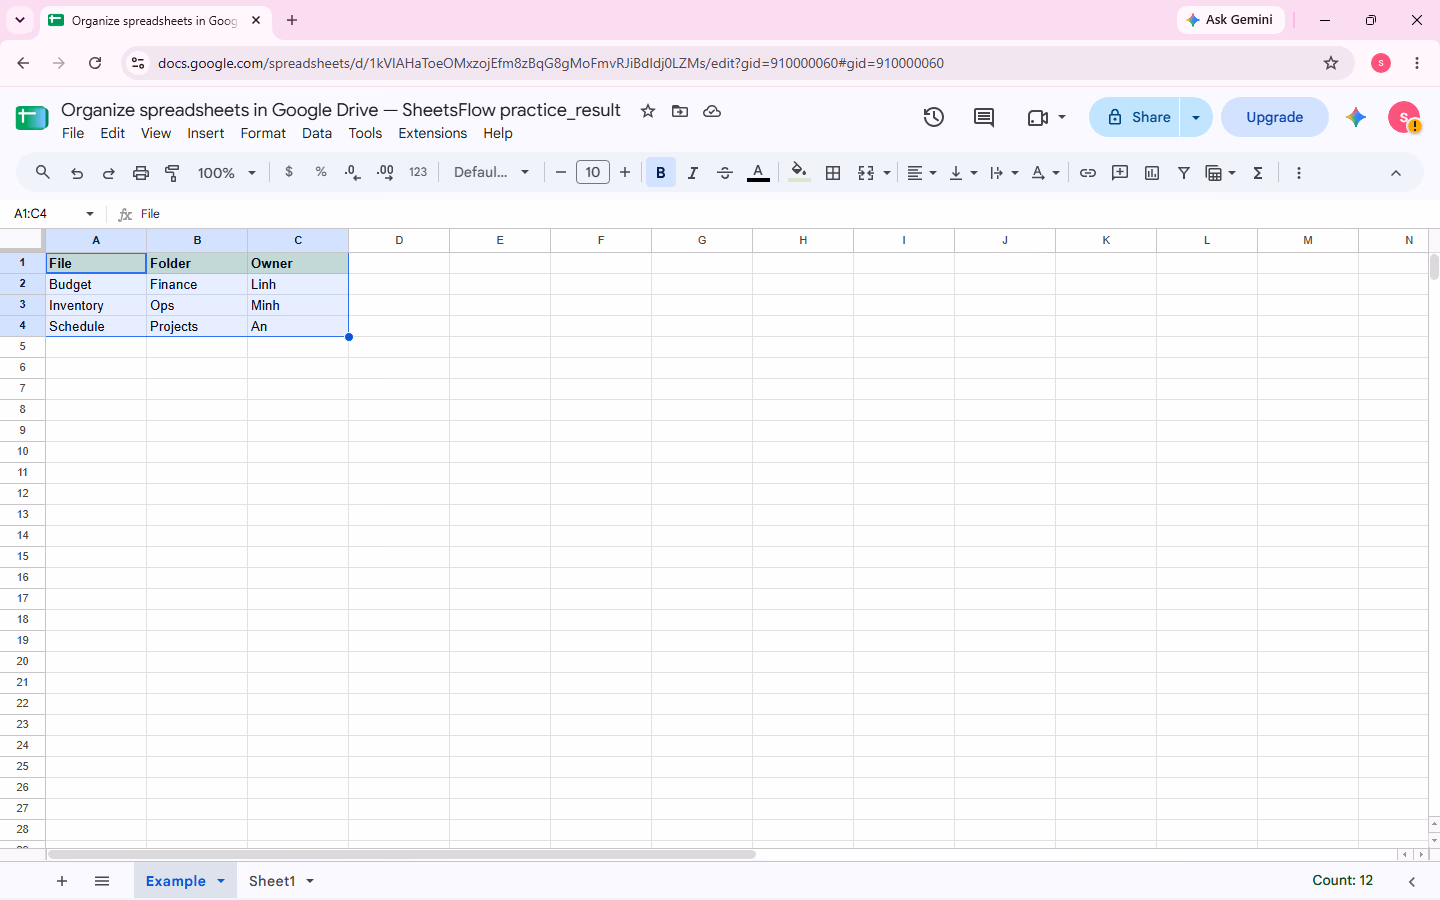Viewport: 1440px width, 900px height.
Task: Format as currency with dollar icon
Action: point(289,172)
